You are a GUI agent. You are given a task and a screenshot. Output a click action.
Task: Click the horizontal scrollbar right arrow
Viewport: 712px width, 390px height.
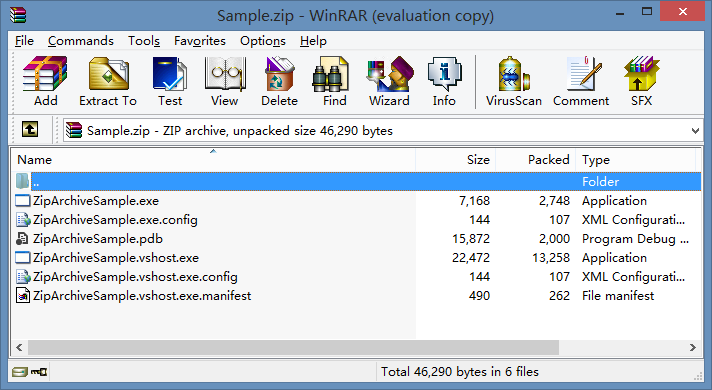coord(692,347)
